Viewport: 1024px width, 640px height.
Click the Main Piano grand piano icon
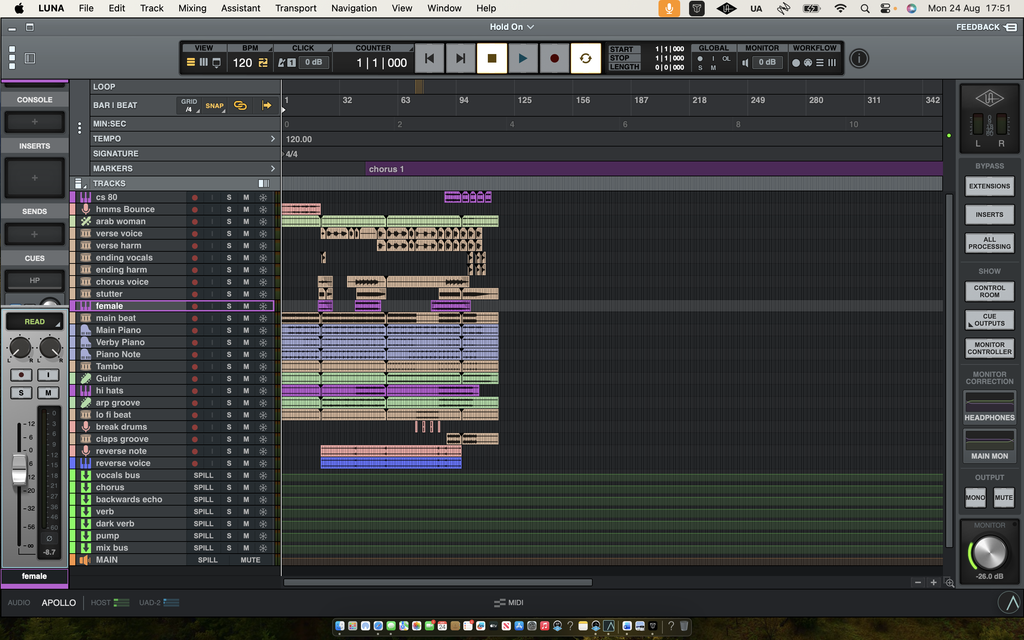86,330
